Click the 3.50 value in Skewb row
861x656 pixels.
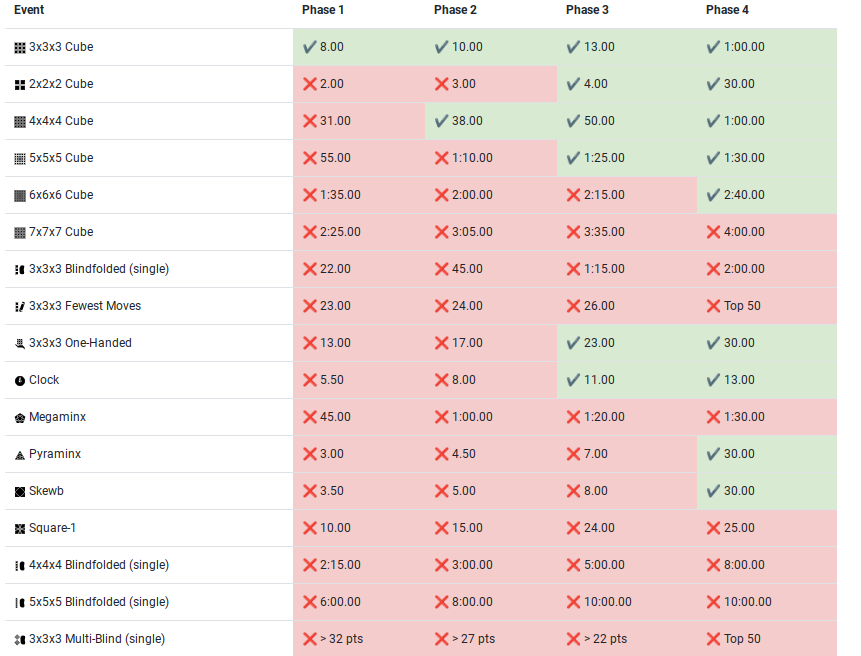[332, 491]
